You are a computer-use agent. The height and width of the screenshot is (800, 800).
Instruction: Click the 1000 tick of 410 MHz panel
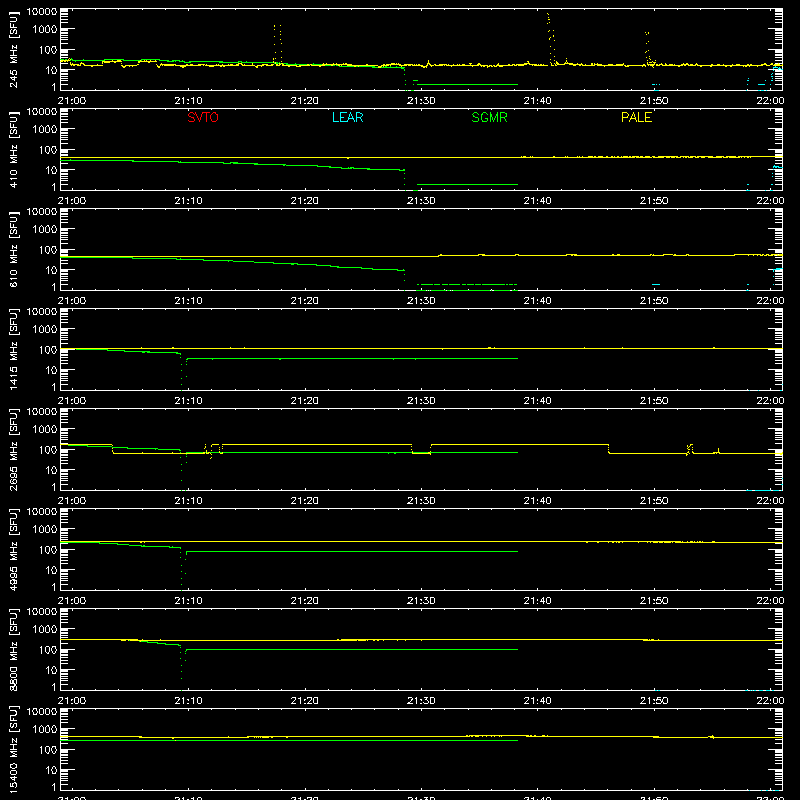coord(45,130)
